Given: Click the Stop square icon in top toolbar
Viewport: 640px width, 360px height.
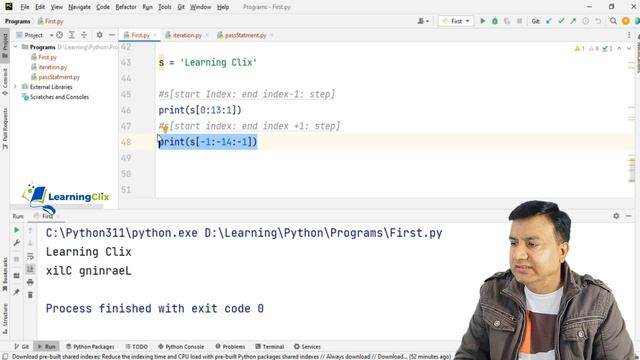Looking at the screenshot, I should [519, 21].
